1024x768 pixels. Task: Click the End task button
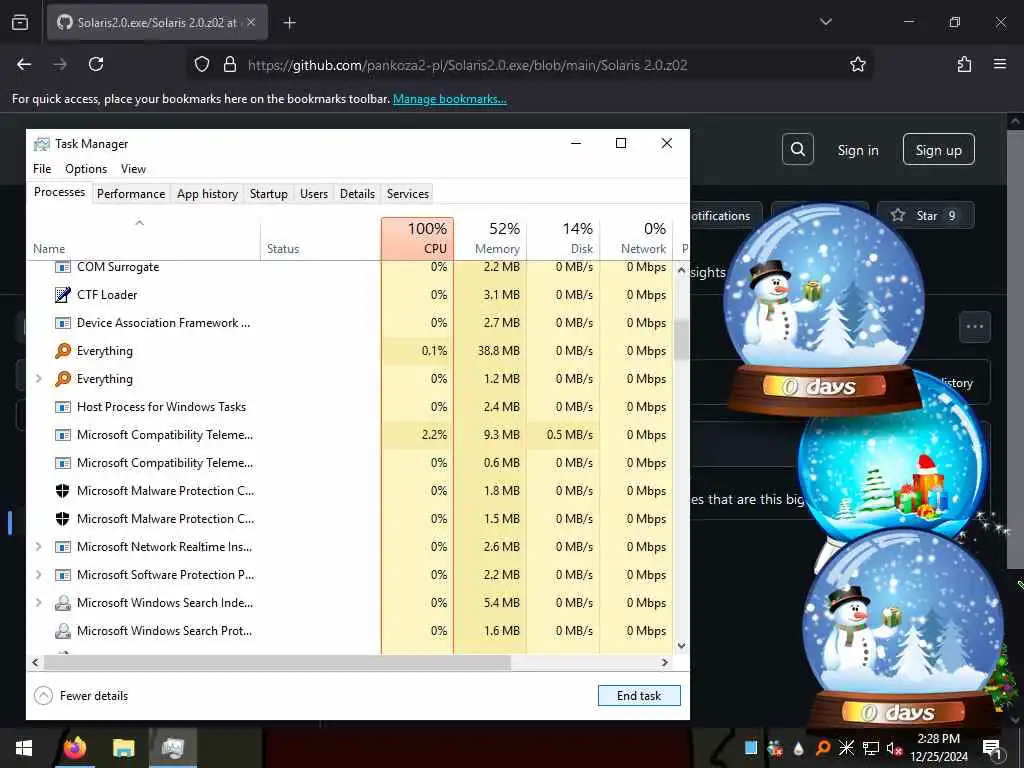[639, 696]
